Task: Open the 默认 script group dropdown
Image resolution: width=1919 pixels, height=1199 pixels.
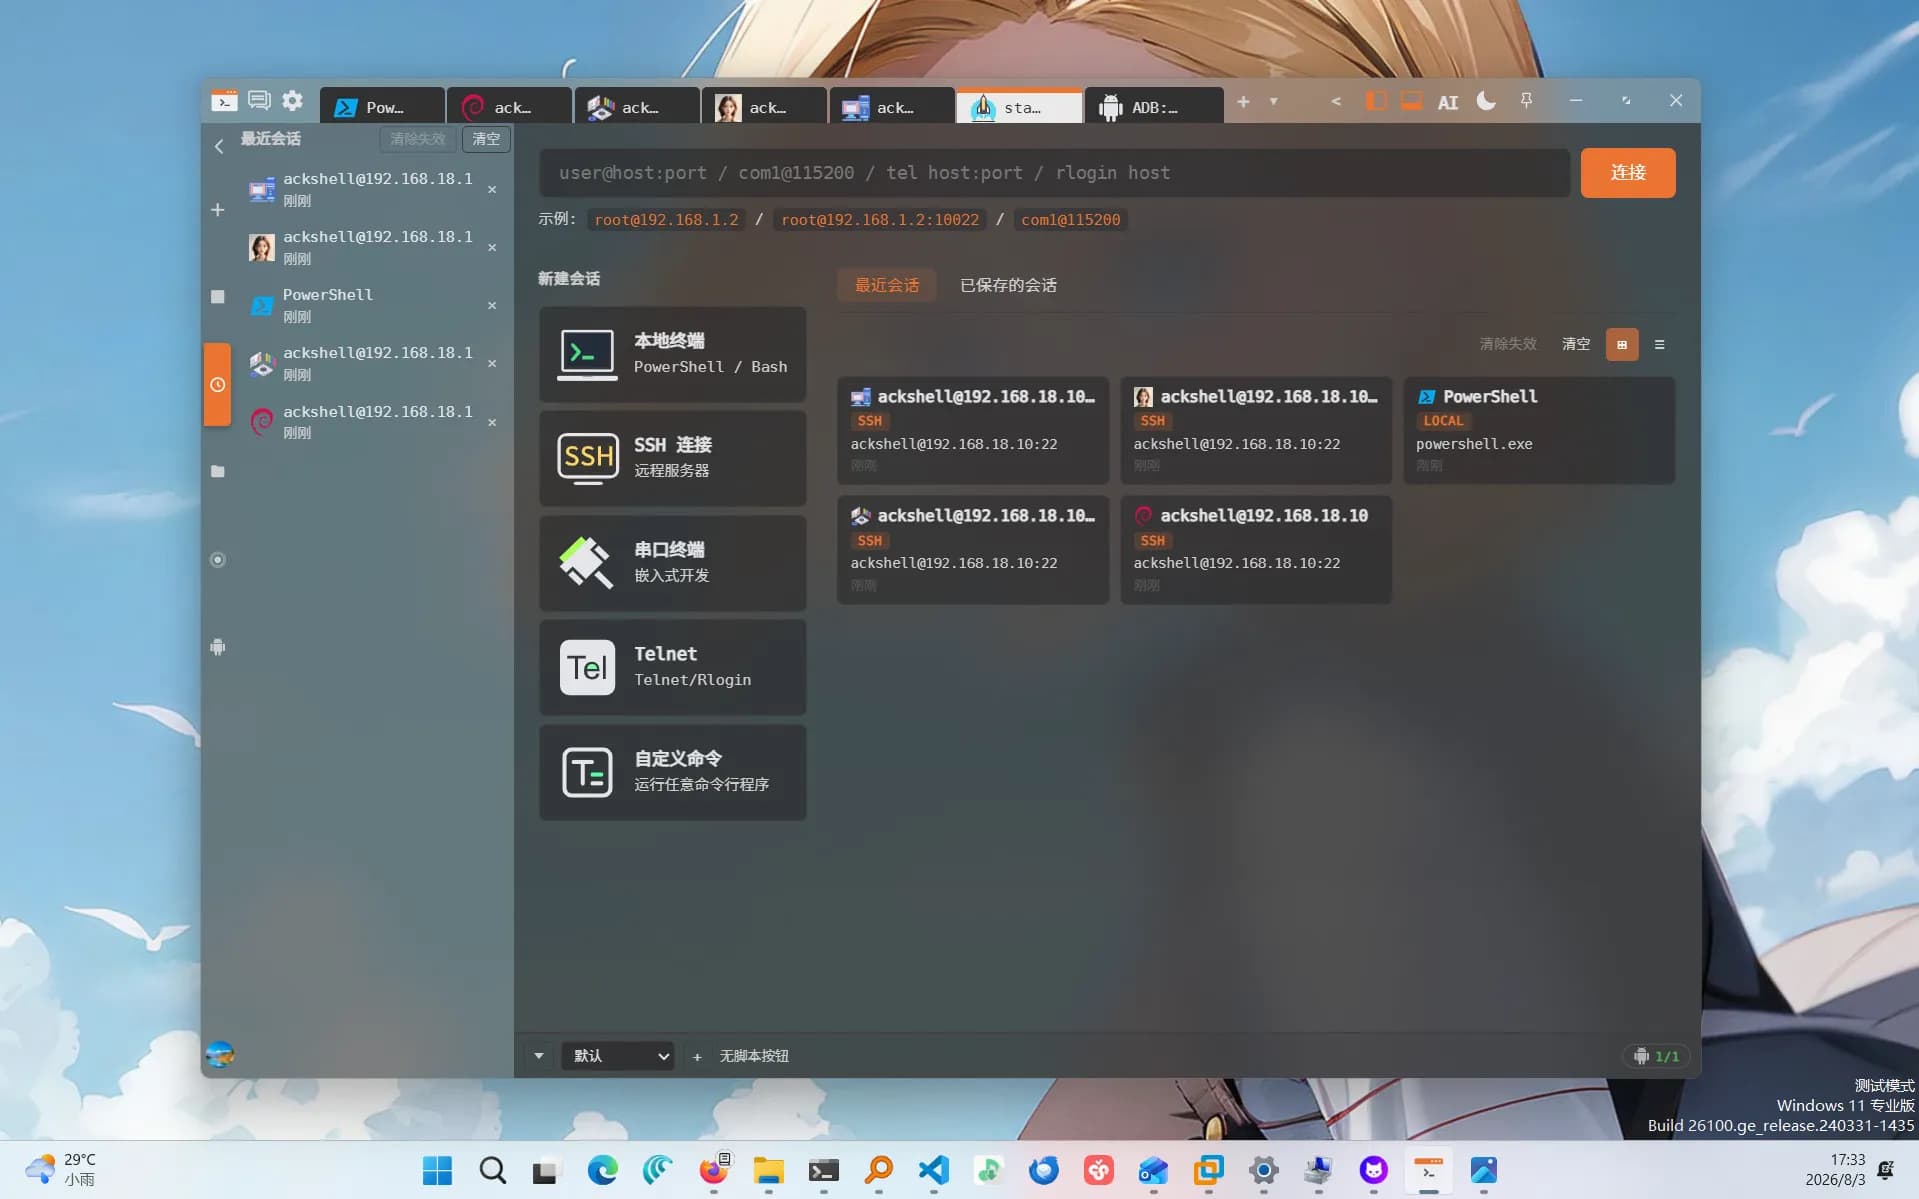Action: (617, 1056)
